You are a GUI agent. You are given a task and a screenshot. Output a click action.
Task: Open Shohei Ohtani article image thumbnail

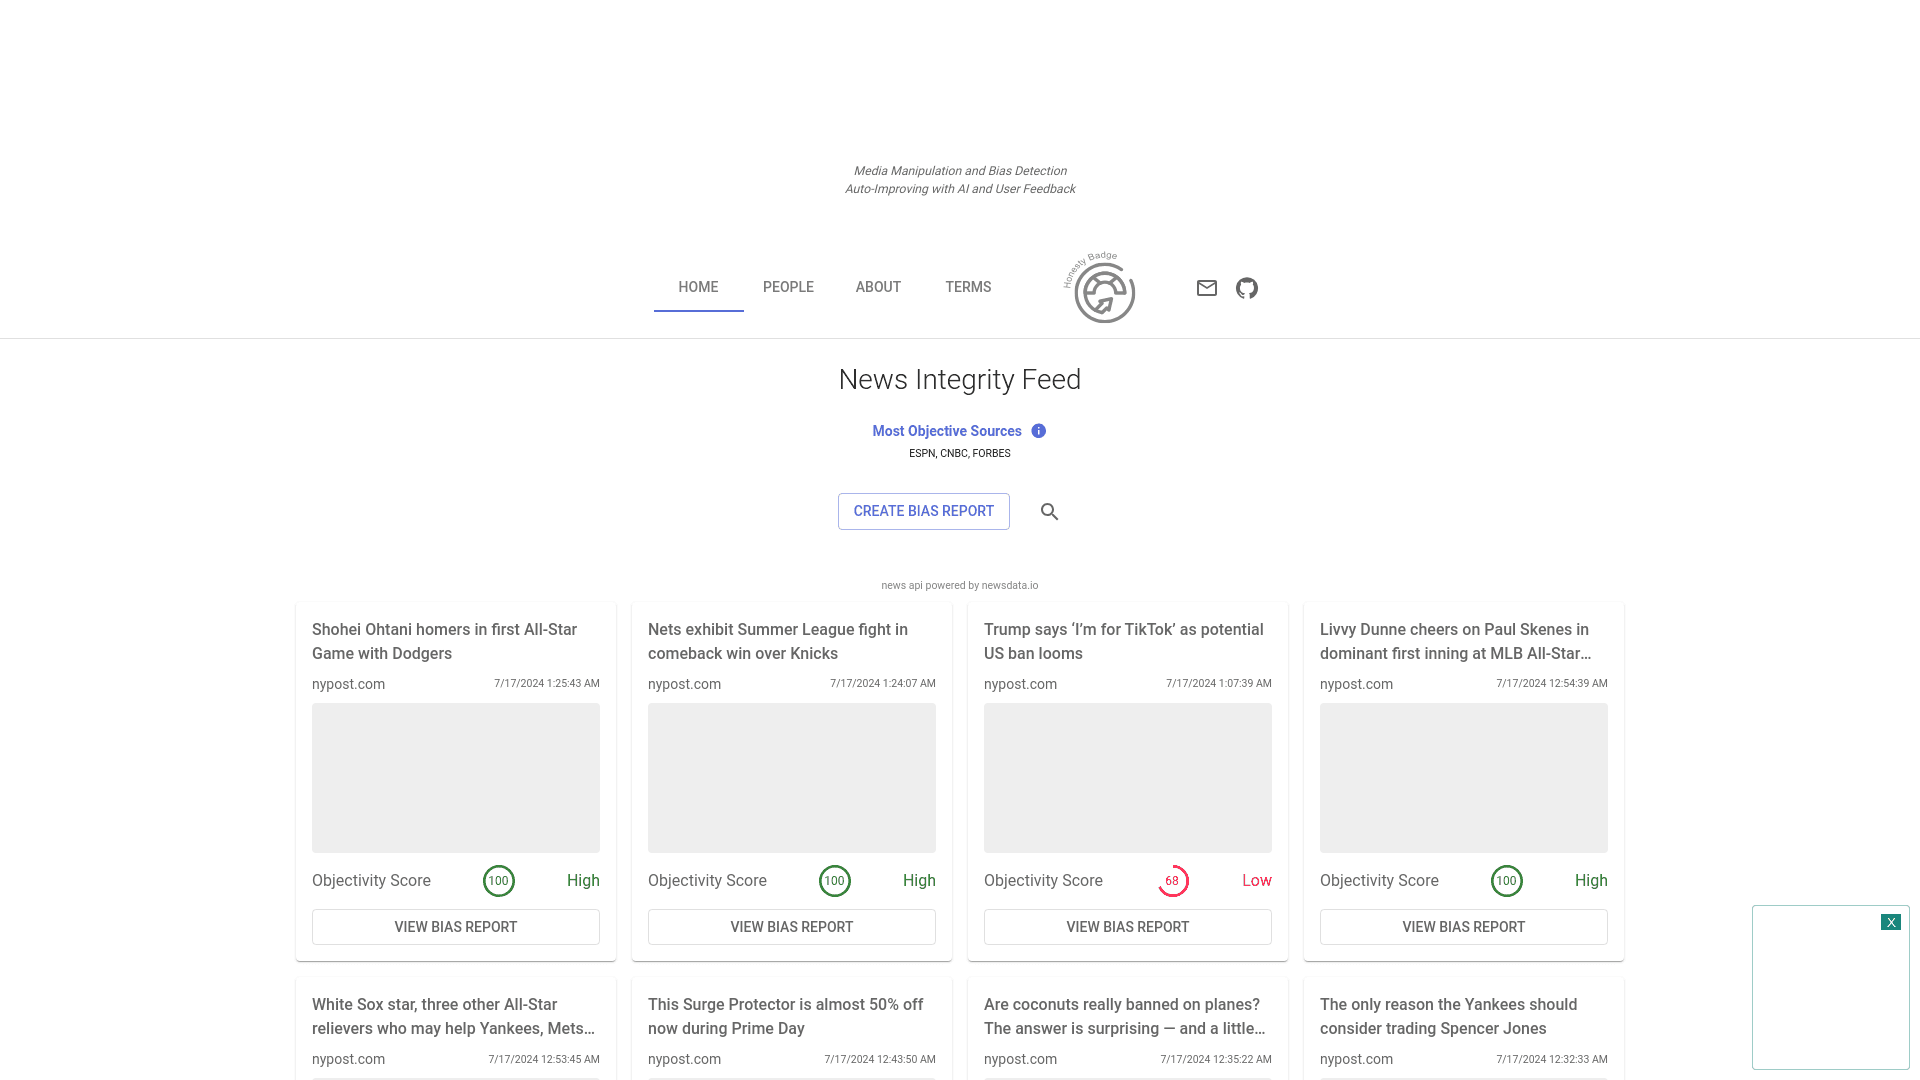[x=455, y=777]
